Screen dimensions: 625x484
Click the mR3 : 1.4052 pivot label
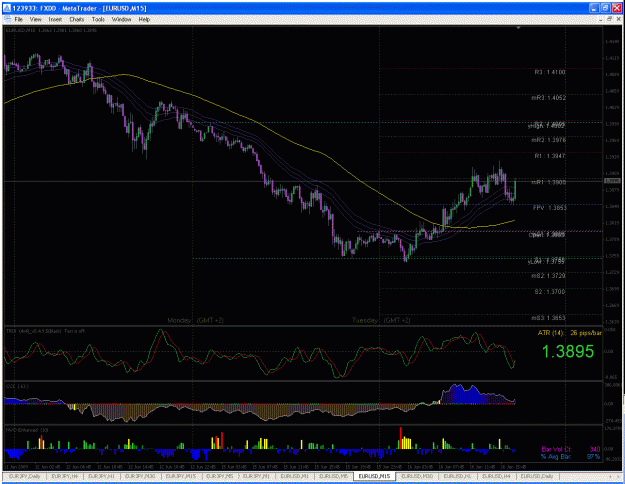[x=548, y=98]
